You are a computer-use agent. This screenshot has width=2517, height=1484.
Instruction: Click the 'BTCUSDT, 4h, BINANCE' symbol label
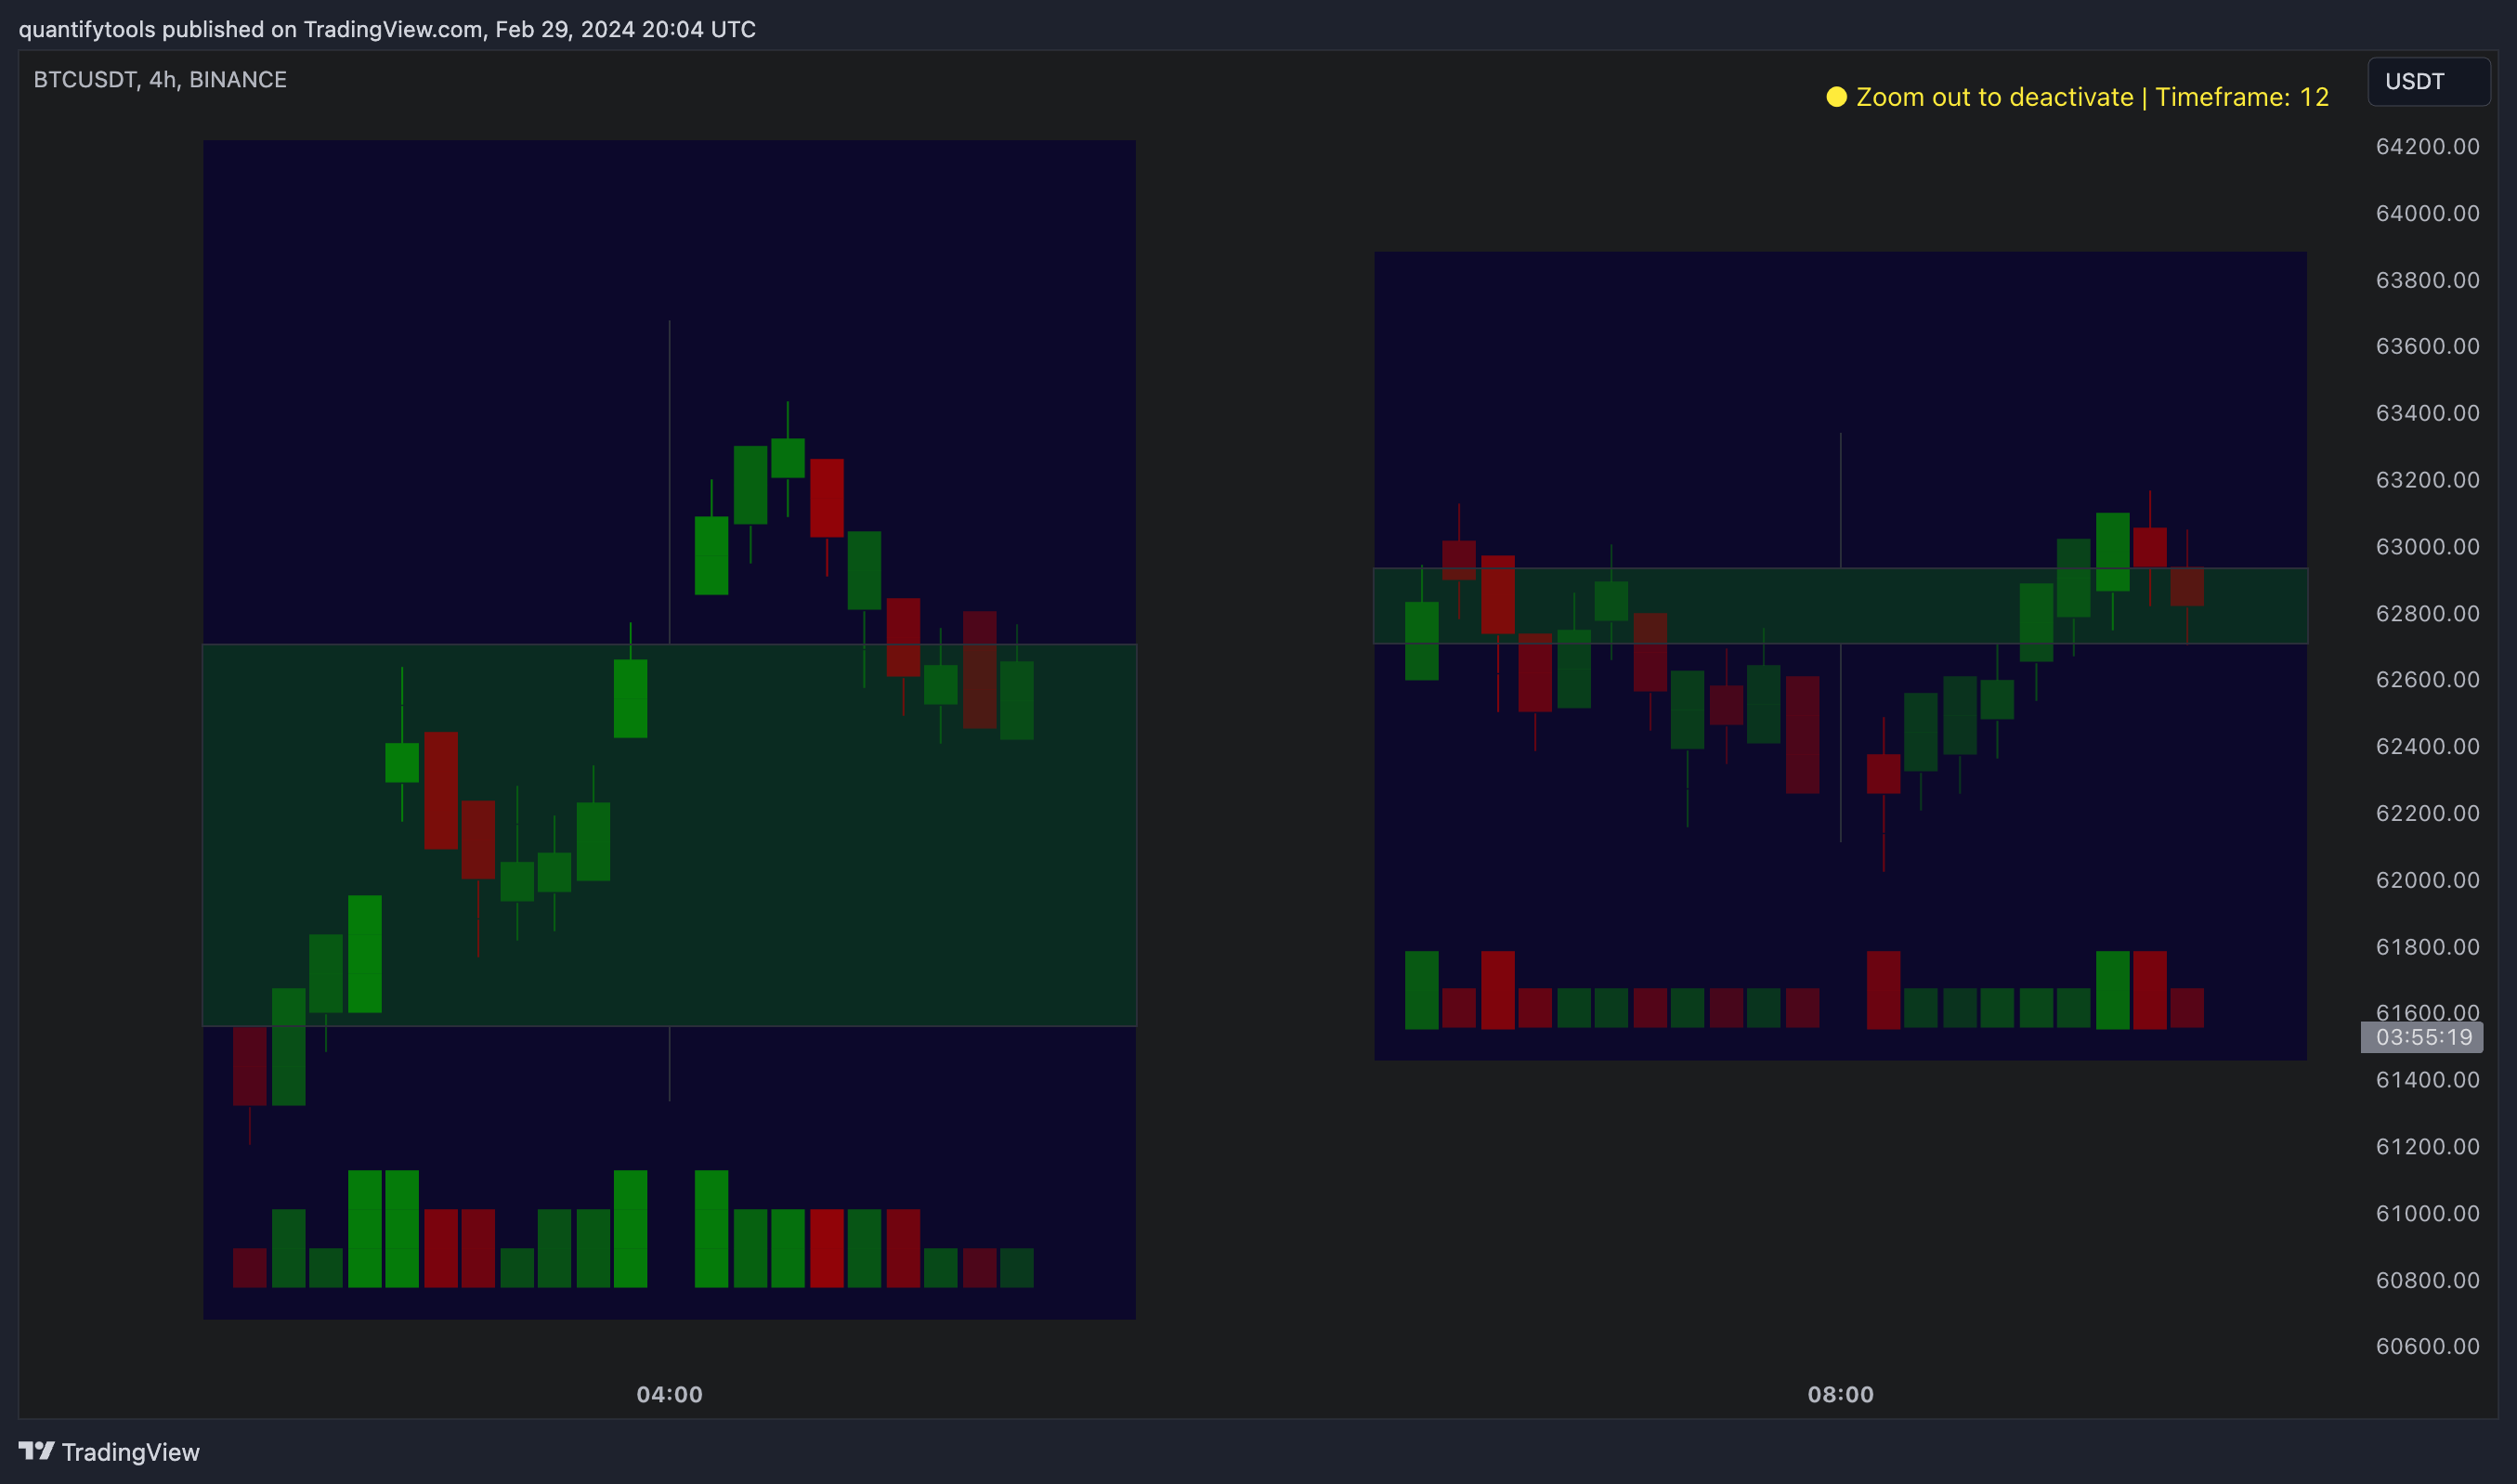pyautogui.click(x=160, y=79)
